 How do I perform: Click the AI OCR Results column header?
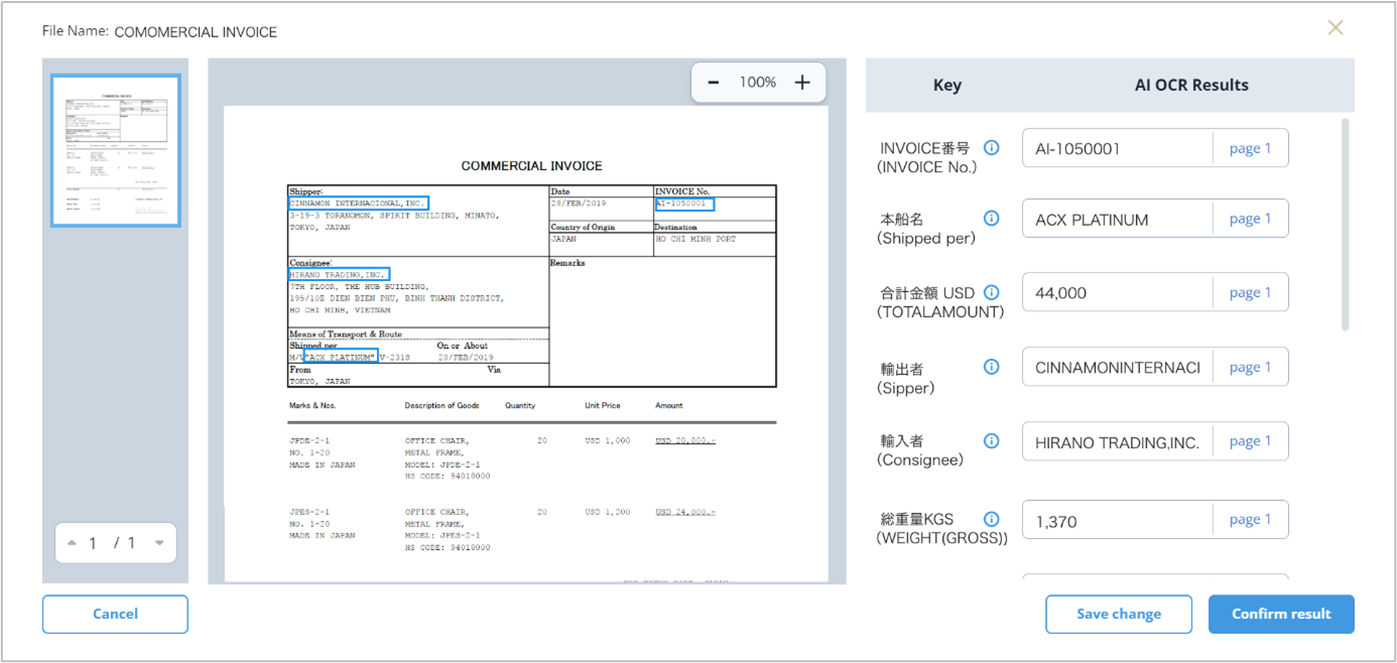[1191, 85]
